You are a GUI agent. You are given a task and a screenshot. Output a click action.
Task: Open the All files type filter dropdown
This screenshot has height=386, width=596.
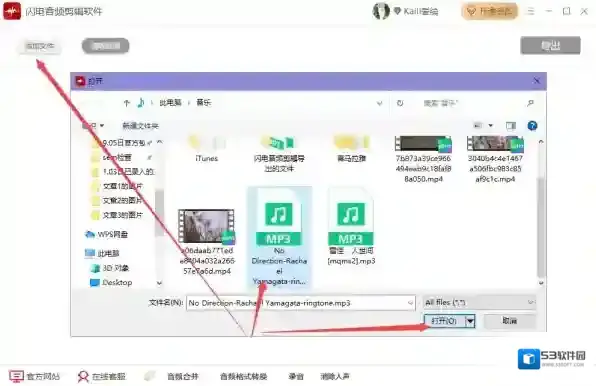click(479, 302)
